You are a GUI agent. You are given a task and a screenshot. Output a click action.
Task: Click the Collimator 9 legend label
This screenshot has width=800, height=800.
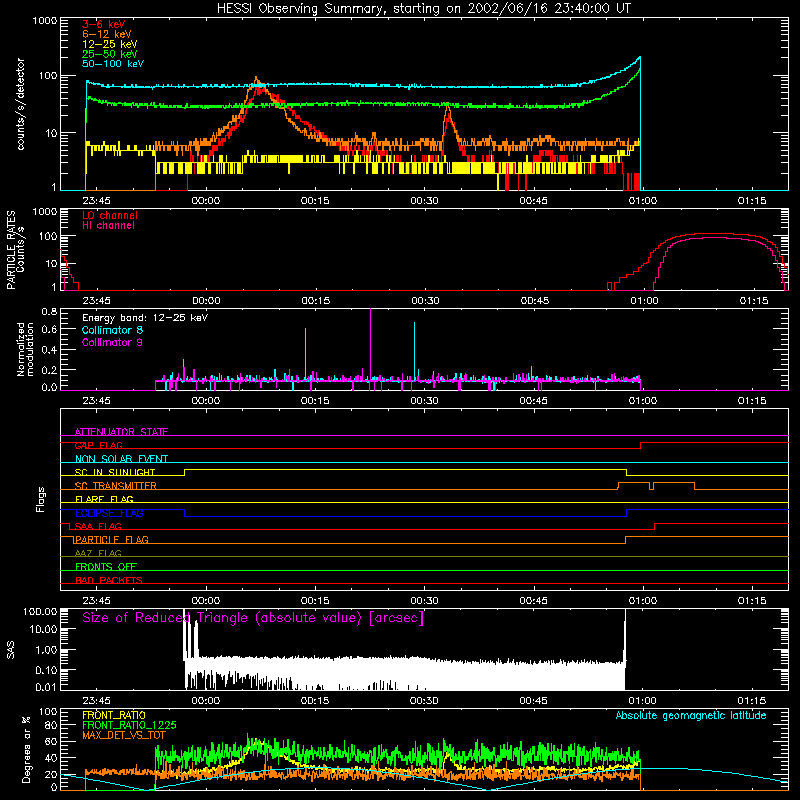pyautogui.click(x=112, y=342)
